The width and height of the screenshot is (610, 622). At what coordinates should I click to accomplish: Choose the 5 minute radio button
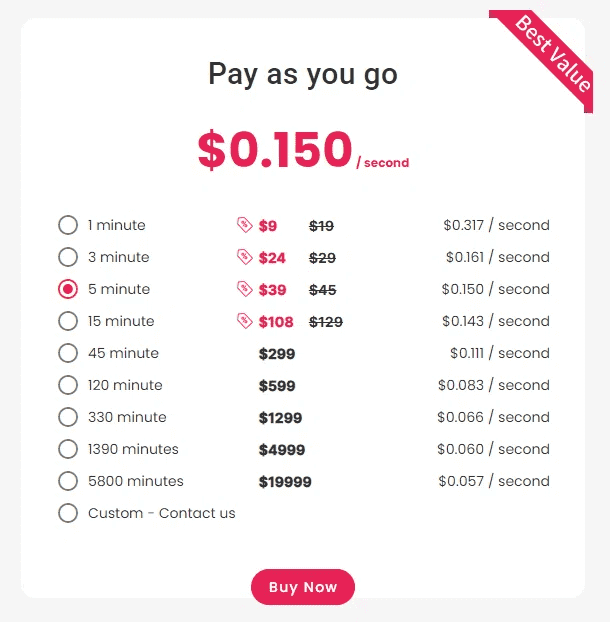coord(68,289)
